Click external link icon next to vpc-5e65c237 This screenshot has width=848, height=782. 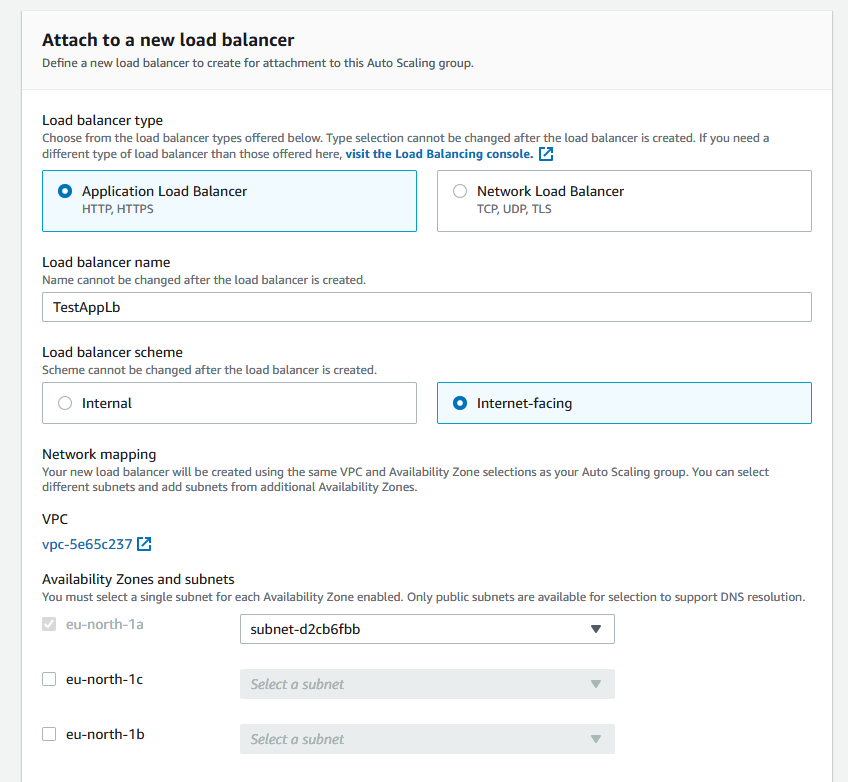(144, 544)
